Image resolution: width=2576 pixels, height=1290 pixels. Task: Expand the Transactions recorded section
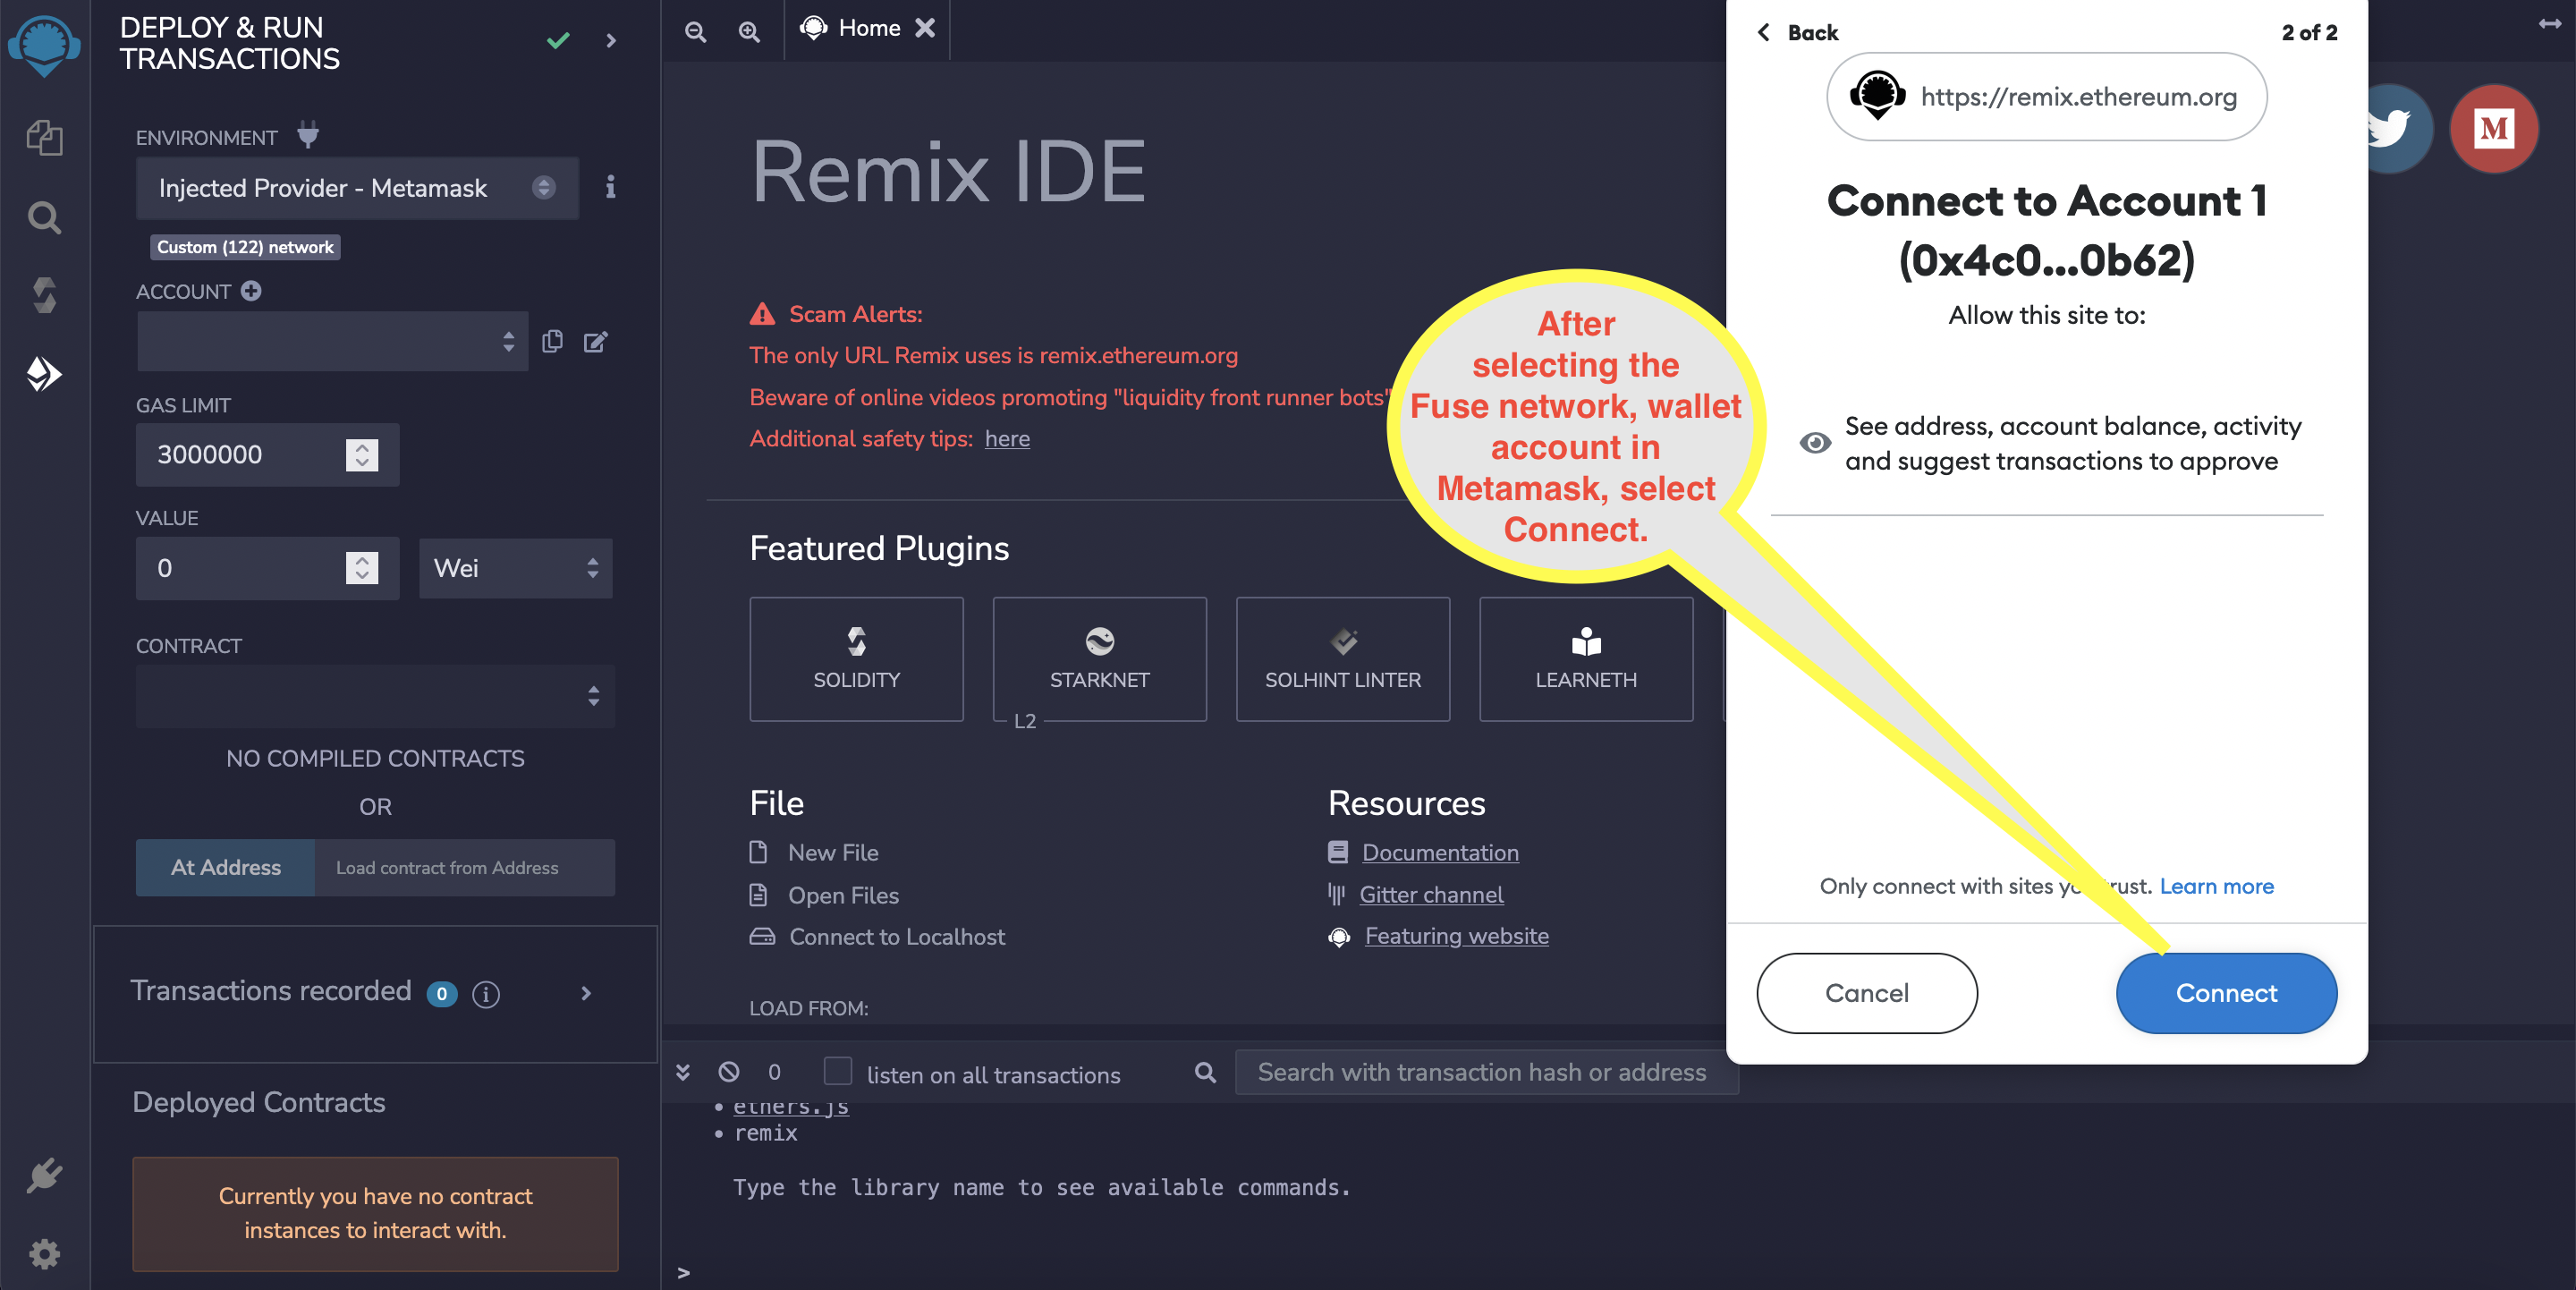pyautogui.click(x=586, y=993)
